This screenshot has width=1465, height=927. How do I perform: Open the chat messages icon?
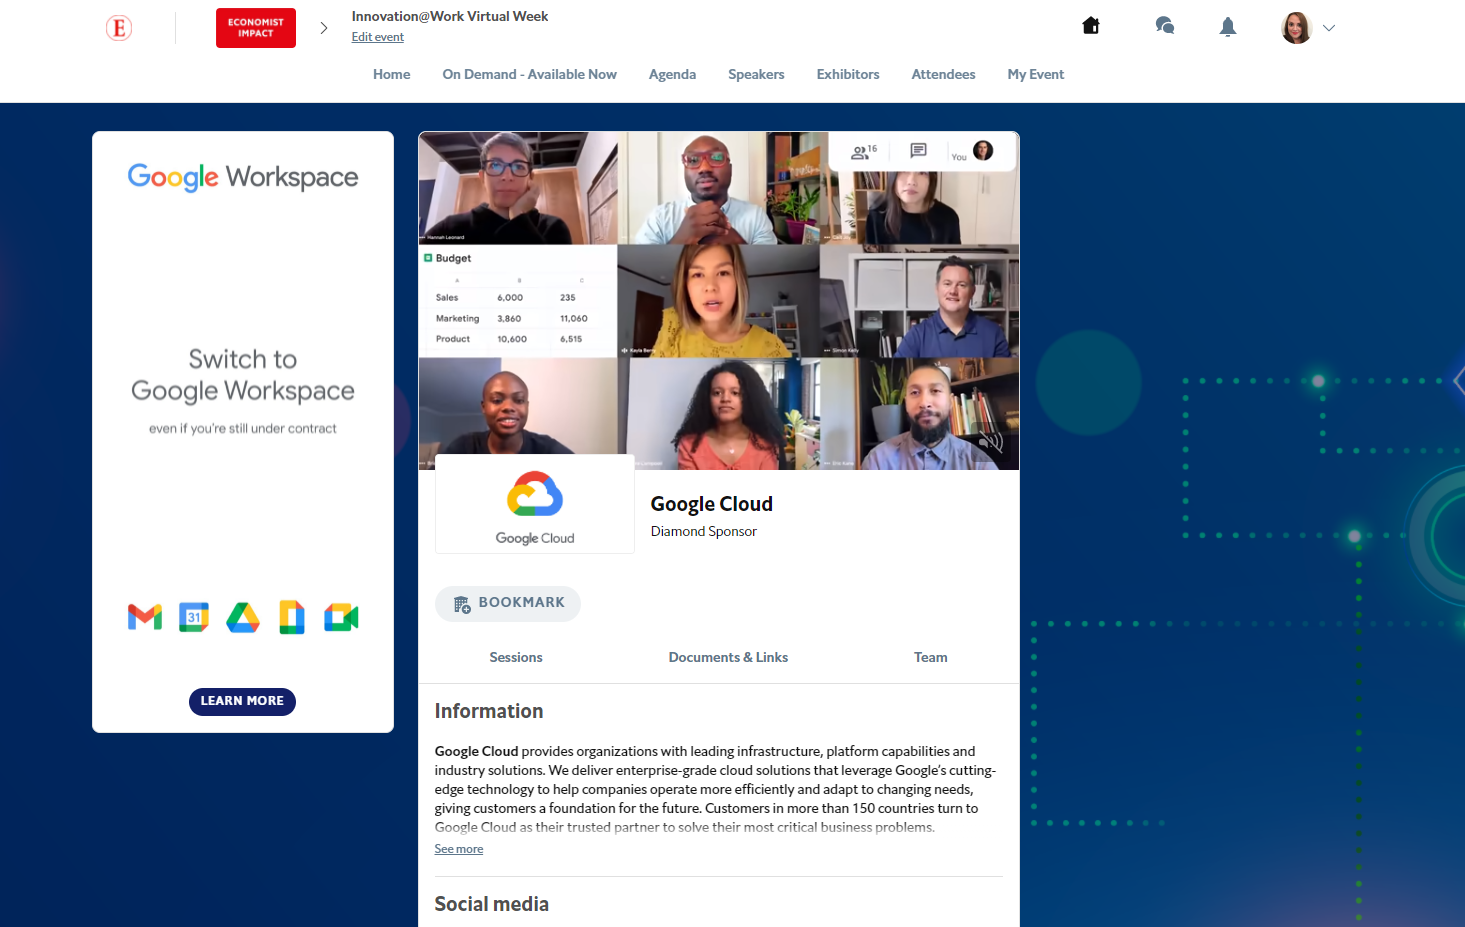click(x=1164, y=26)
